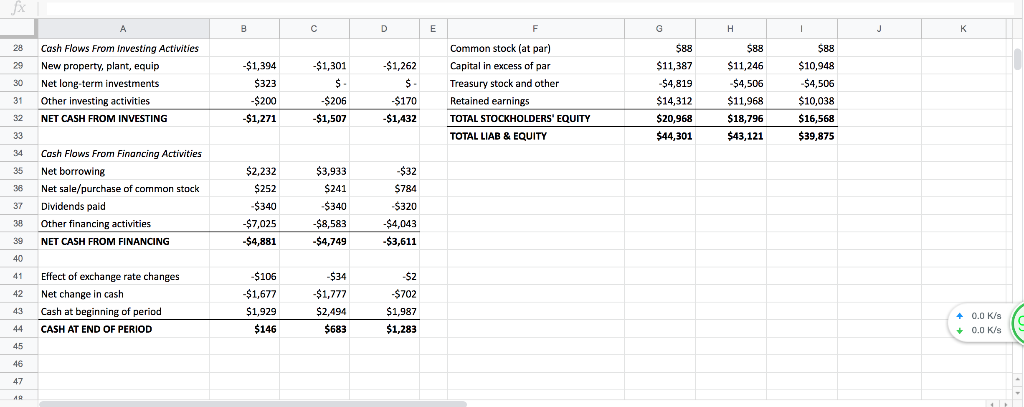Viewport: 1024px width, 407px height.
Task: Select row 44 header
Action: click(x=18, y=329)
